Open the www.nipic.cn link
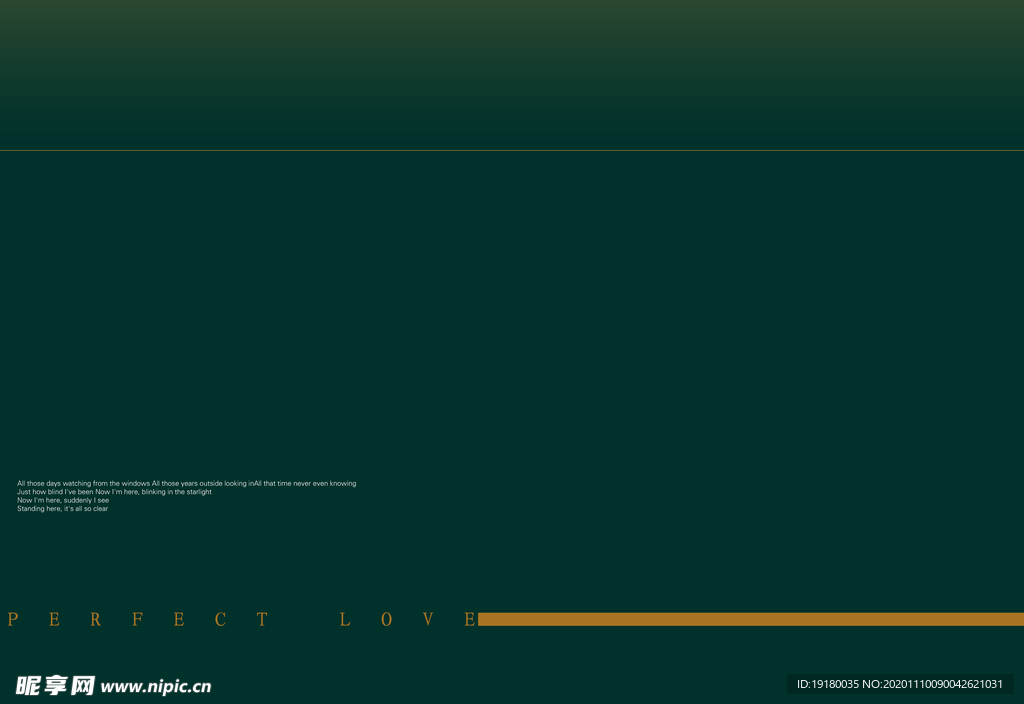Screen dimensions: 1024x704 [x=157, y=687]
